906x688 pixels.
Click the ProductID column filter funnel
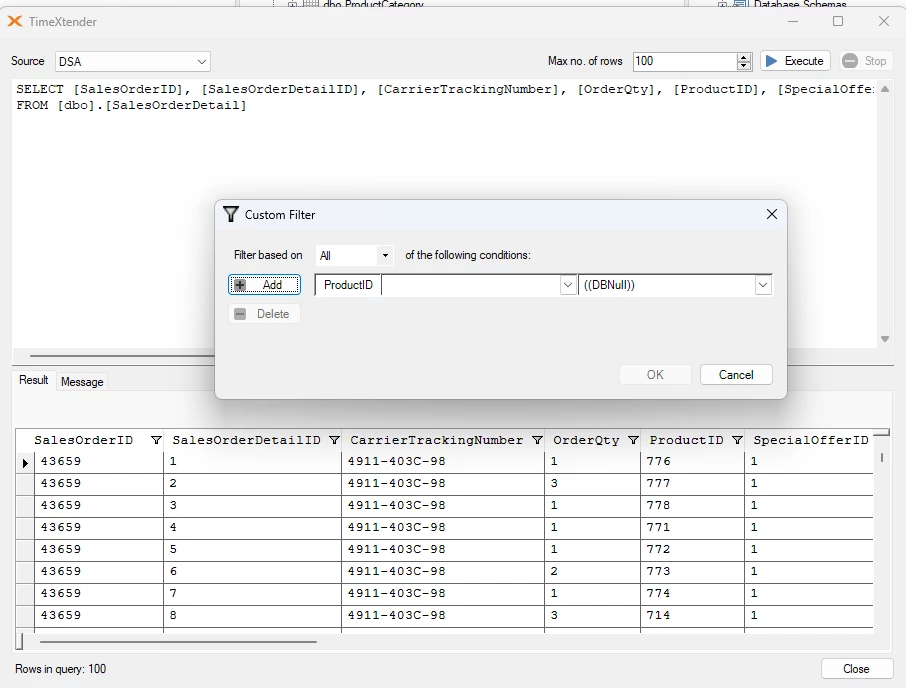point(737,440)
